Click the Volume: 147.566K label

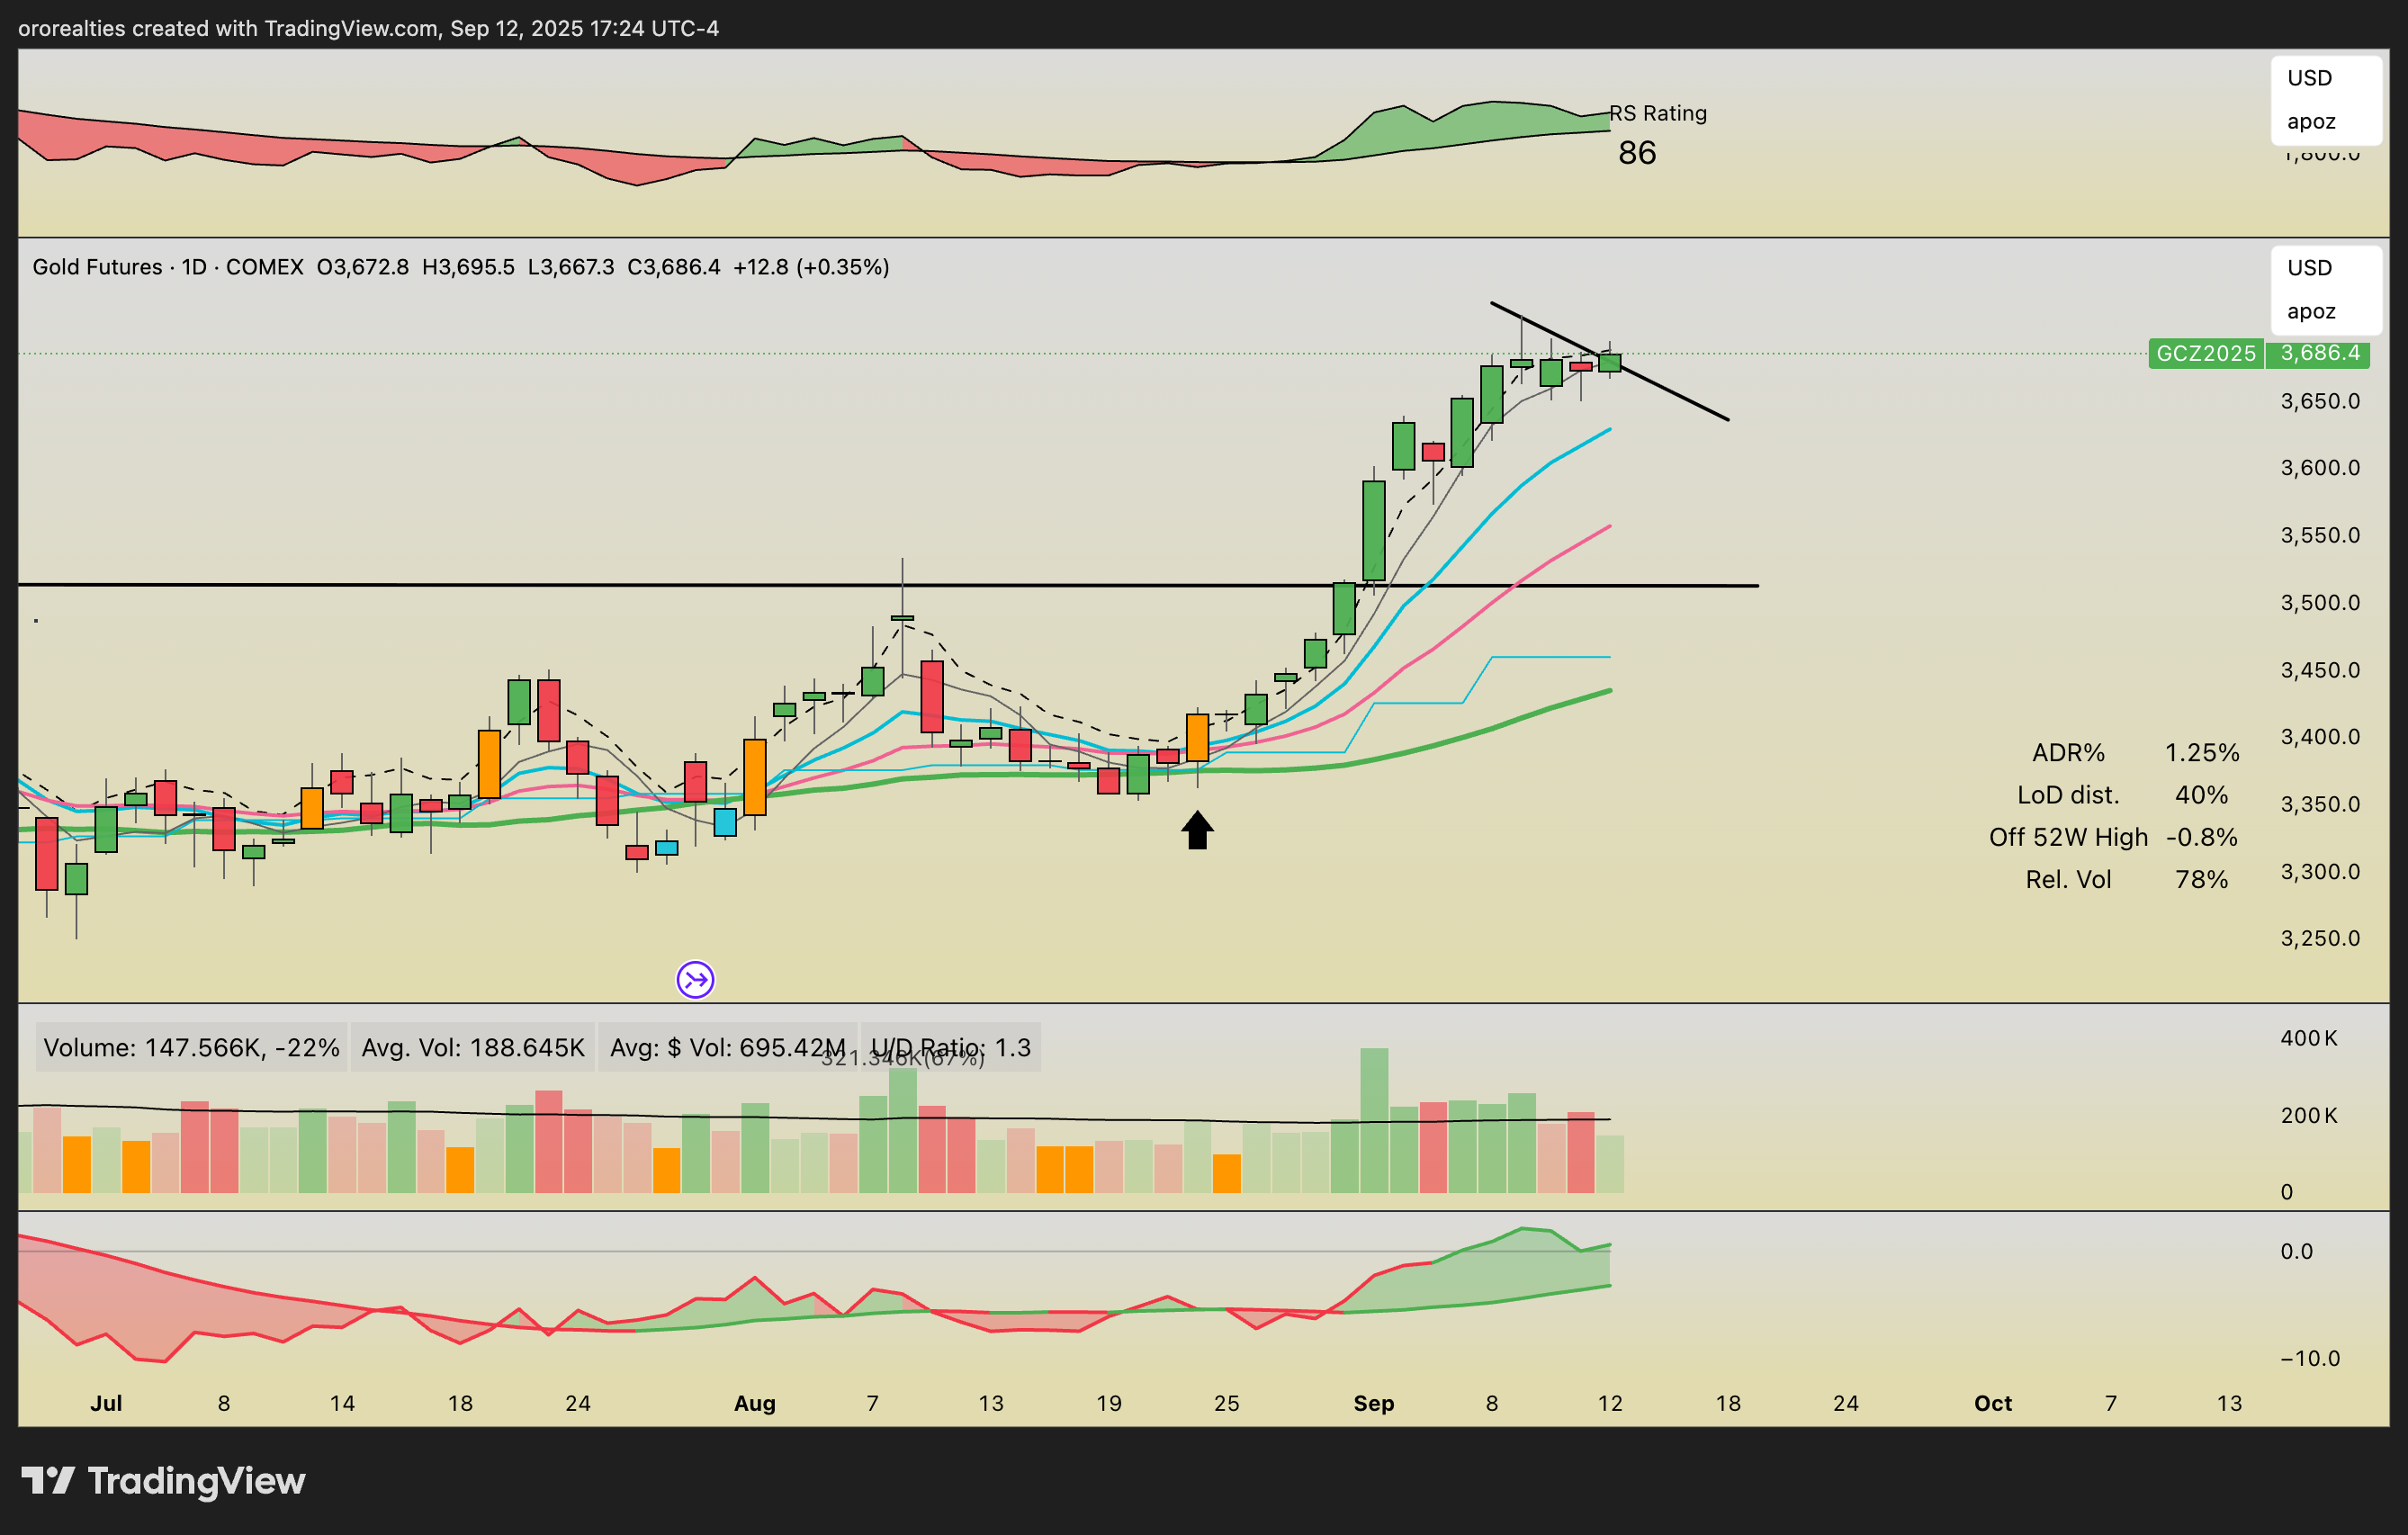pos(191,1047)
